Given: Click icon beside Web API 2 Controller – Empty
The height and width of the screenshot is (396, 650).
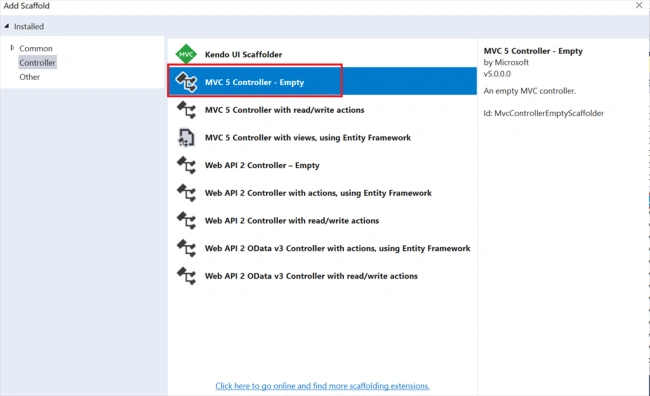Looking at the screenshot, I should [186, 165].
